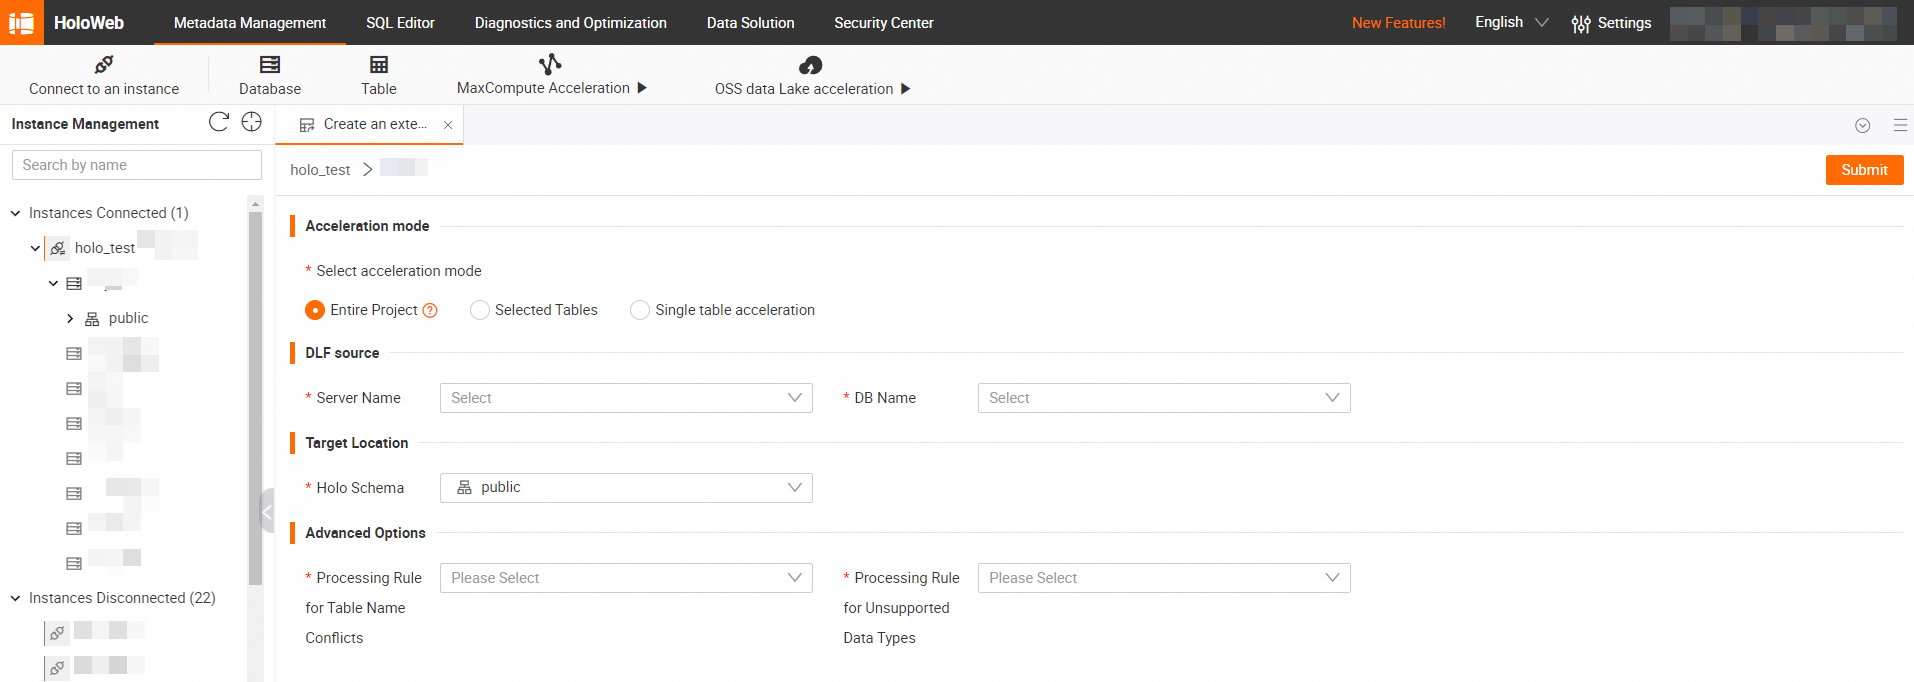The width and height of the screenshot is (1914, 682).
Task: Open the Database toolbar icon
Action: pyautogui.click(x=270, y=65)
